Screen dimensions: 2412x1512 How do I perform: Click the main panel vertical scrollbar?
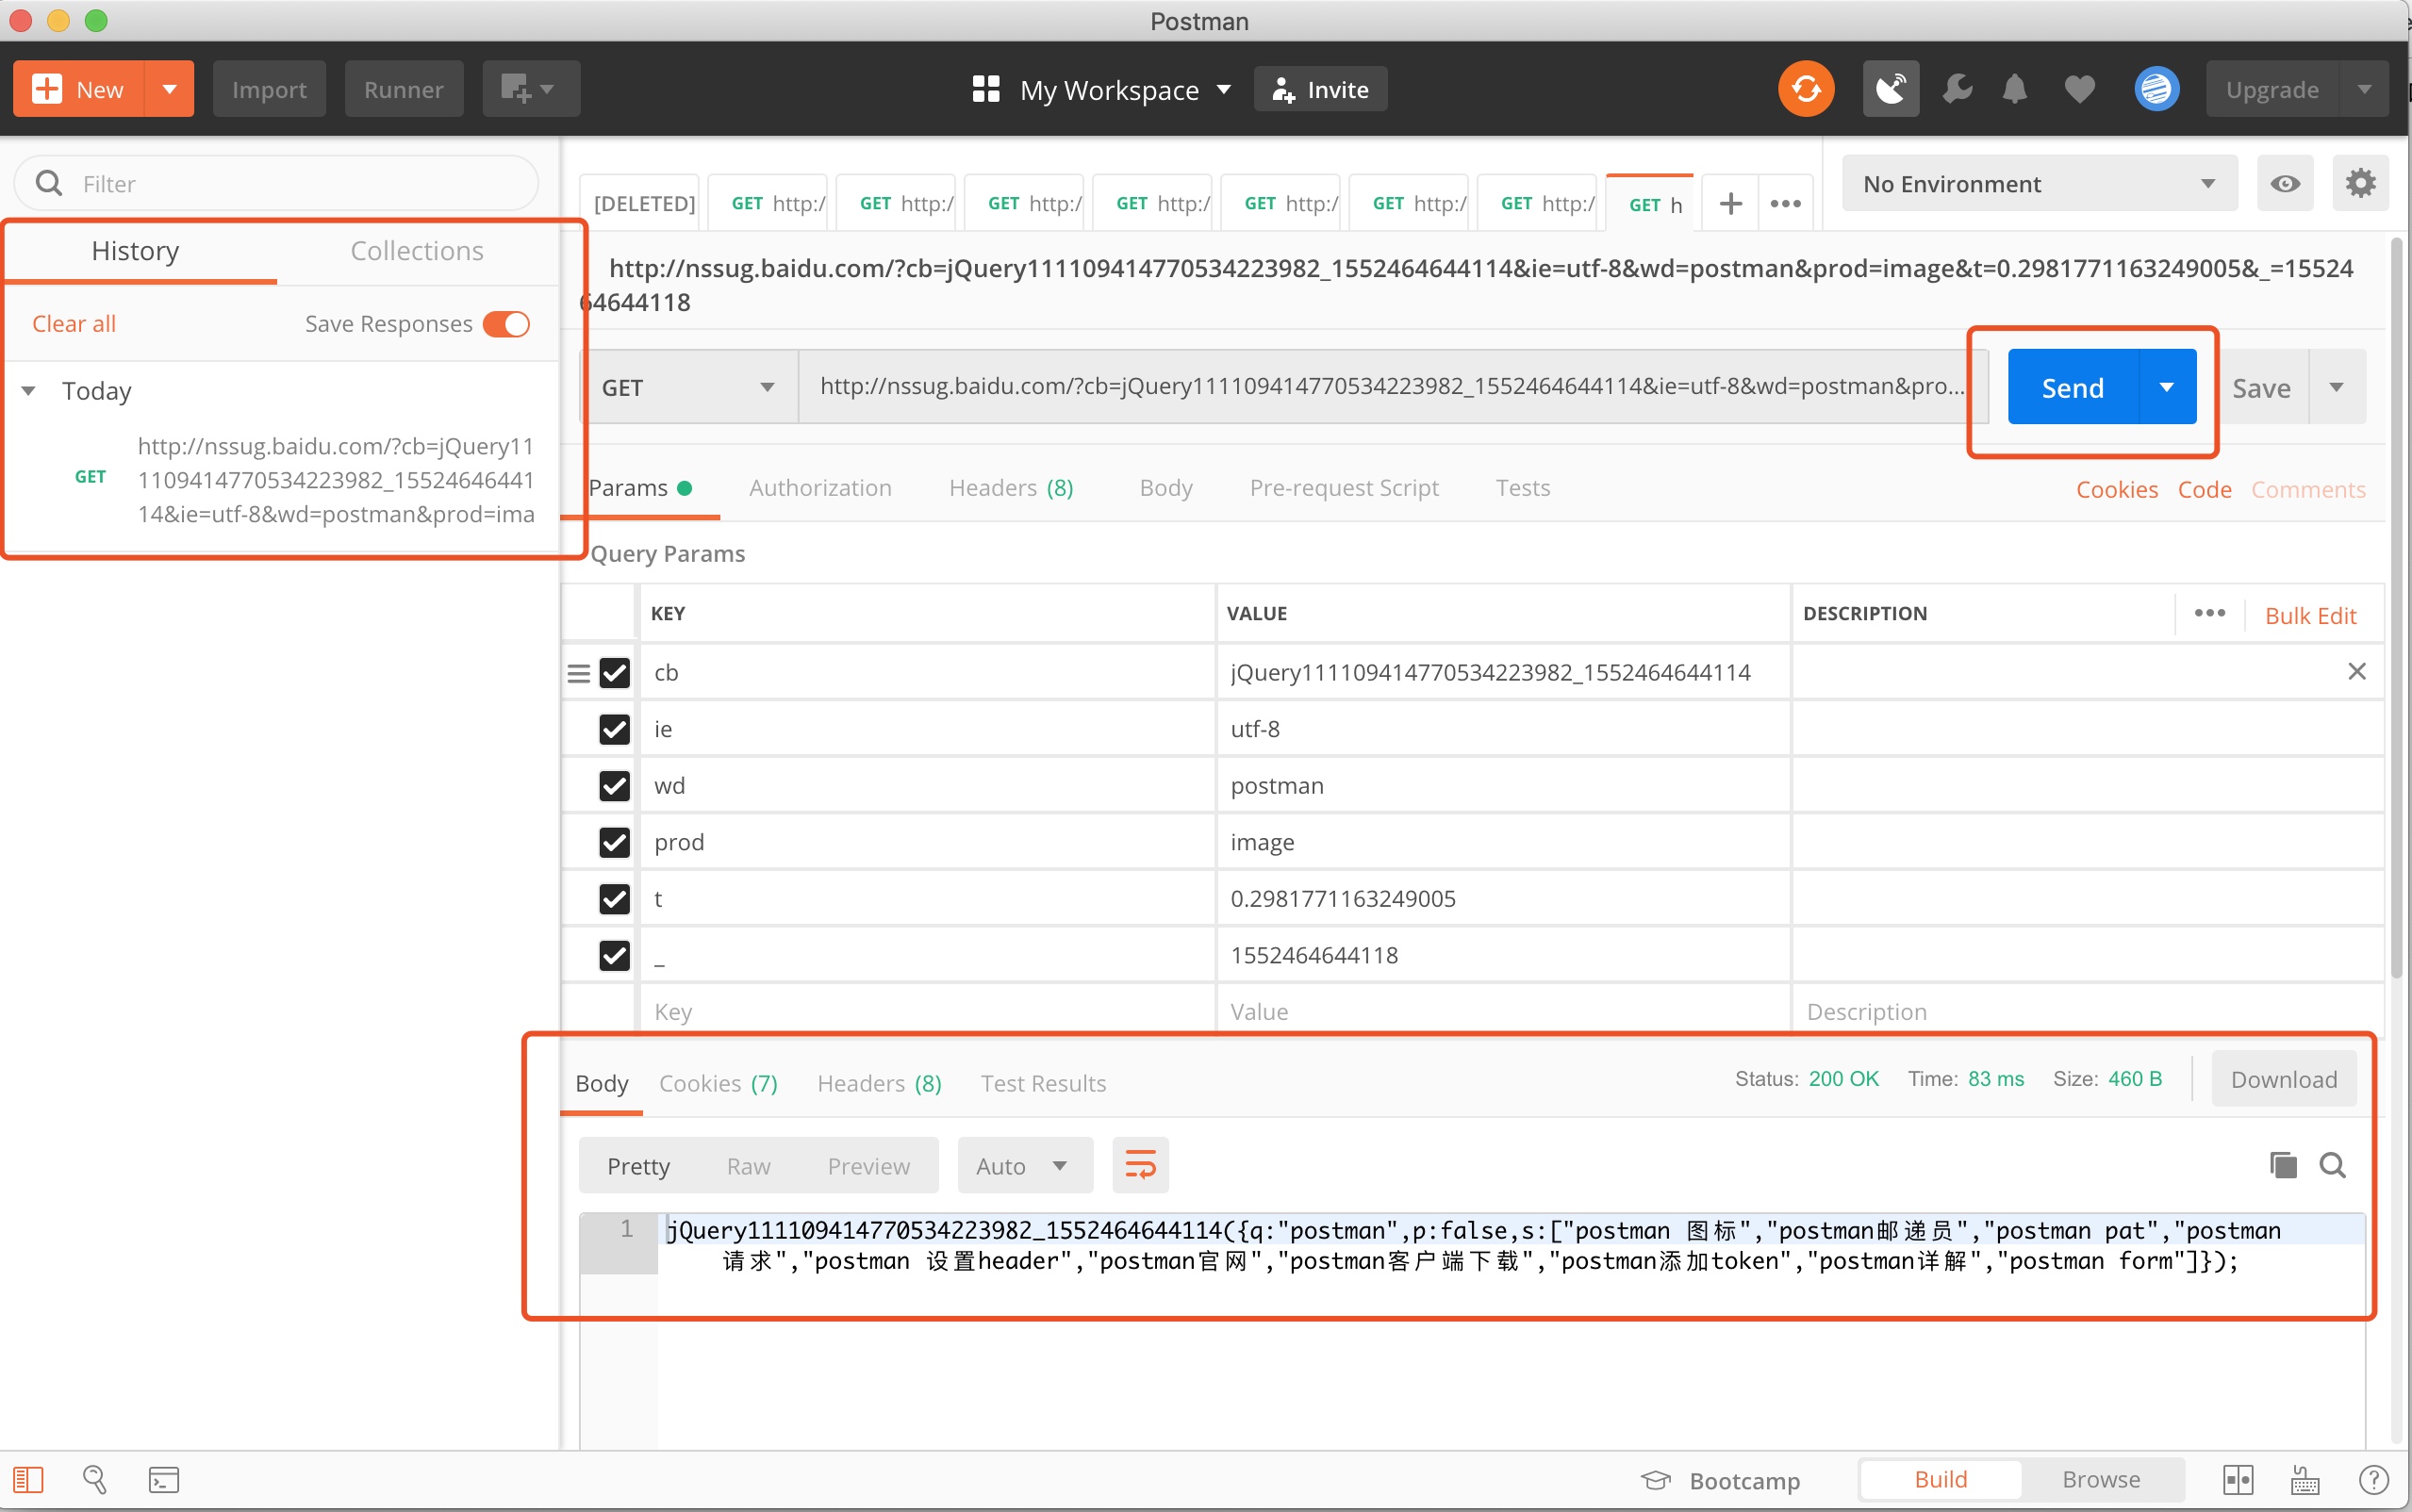pos(2397,610)
